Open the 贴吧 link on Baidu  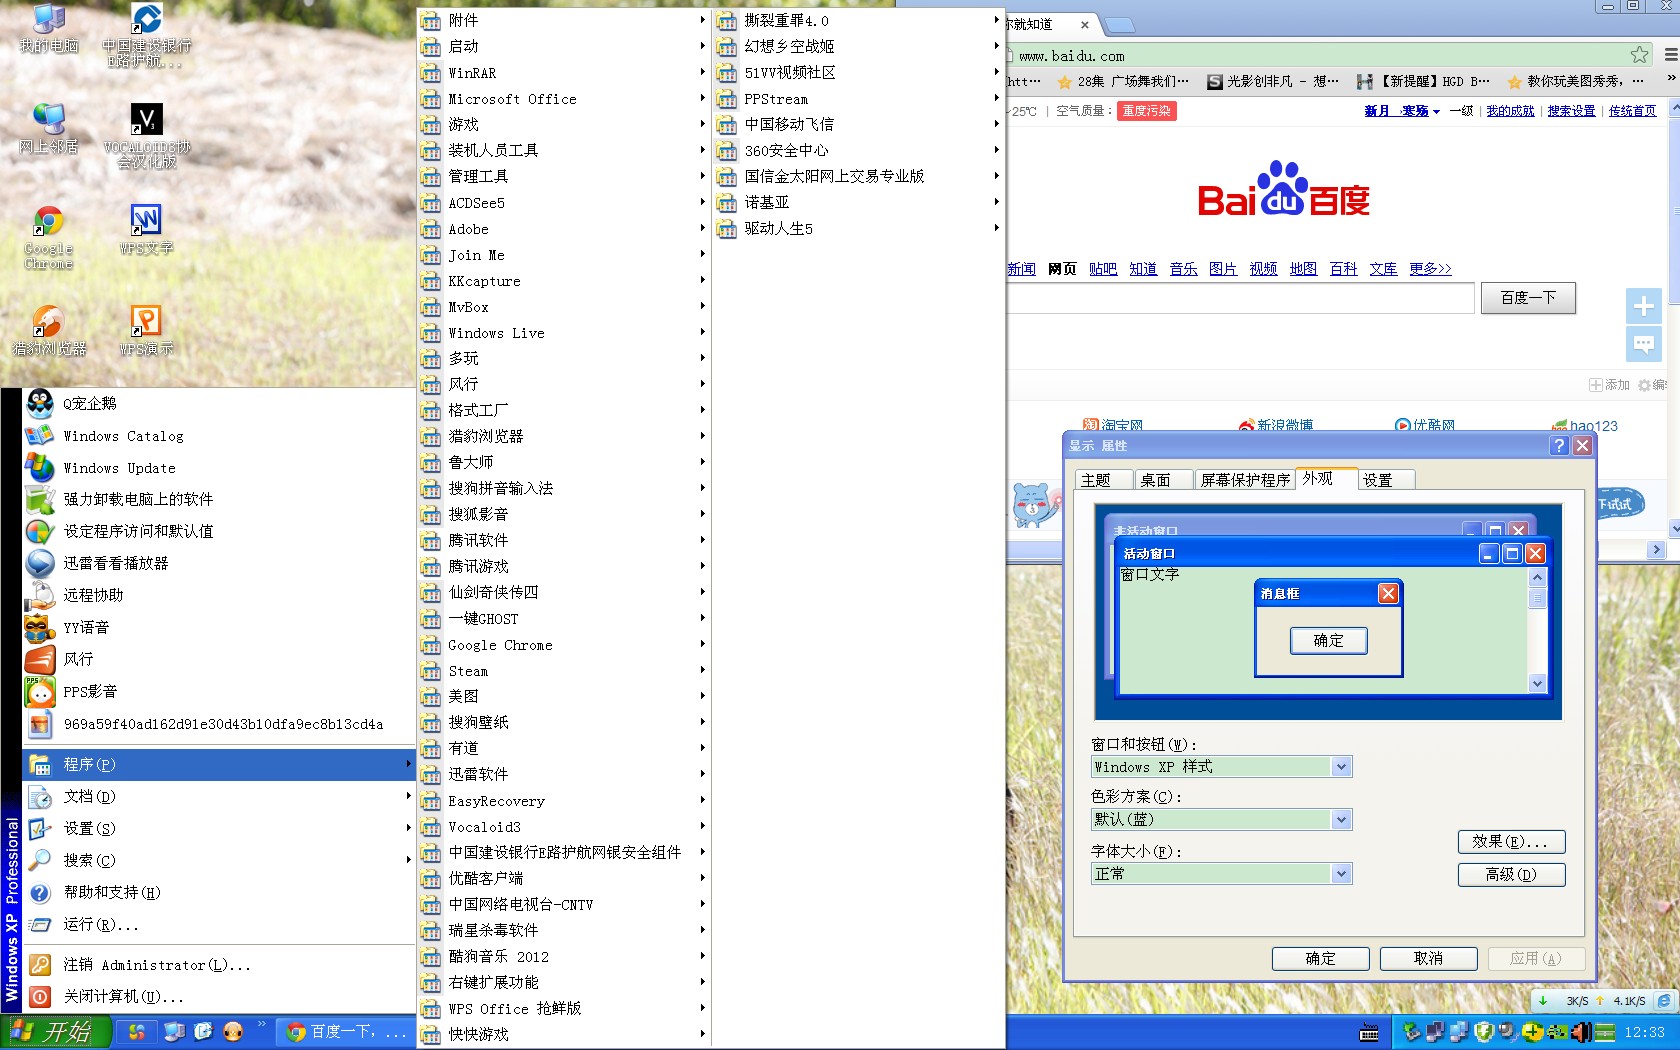[1102, 269]
